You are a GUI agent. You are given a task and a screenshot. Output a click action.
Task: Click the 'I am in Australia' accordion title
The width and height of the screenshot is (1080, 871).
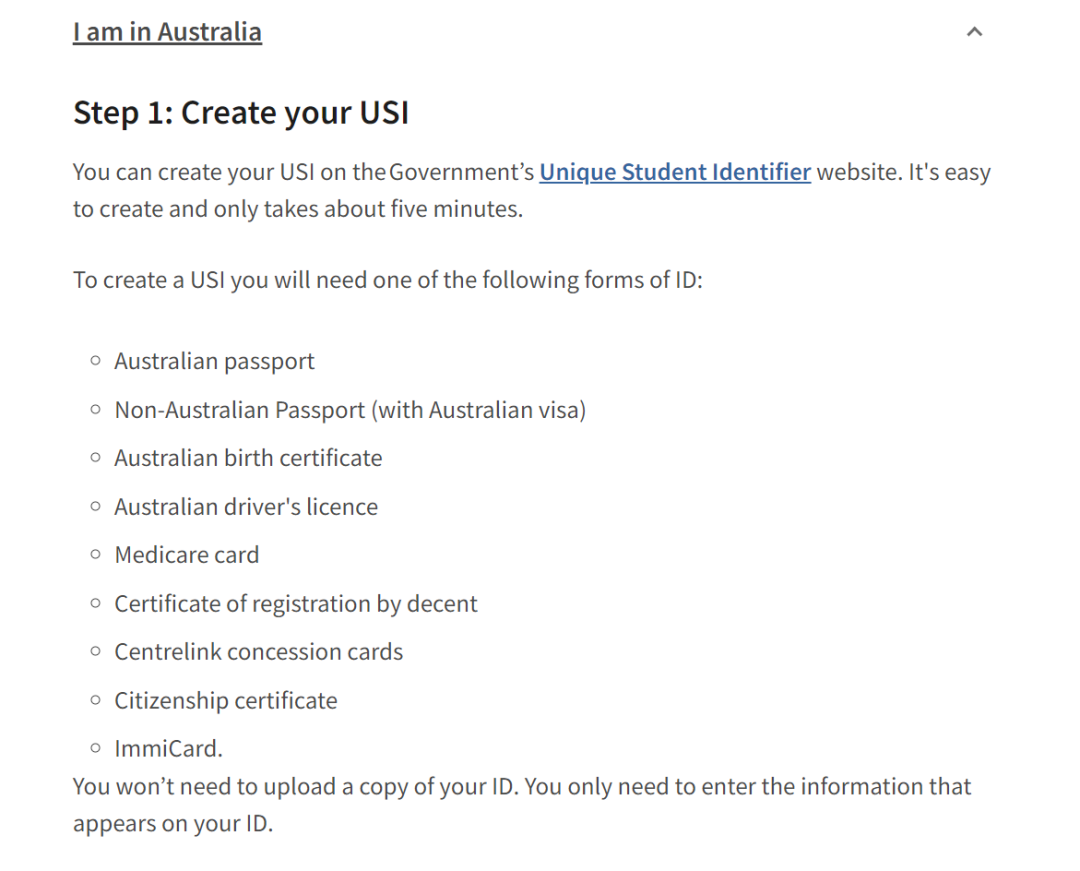167,32
